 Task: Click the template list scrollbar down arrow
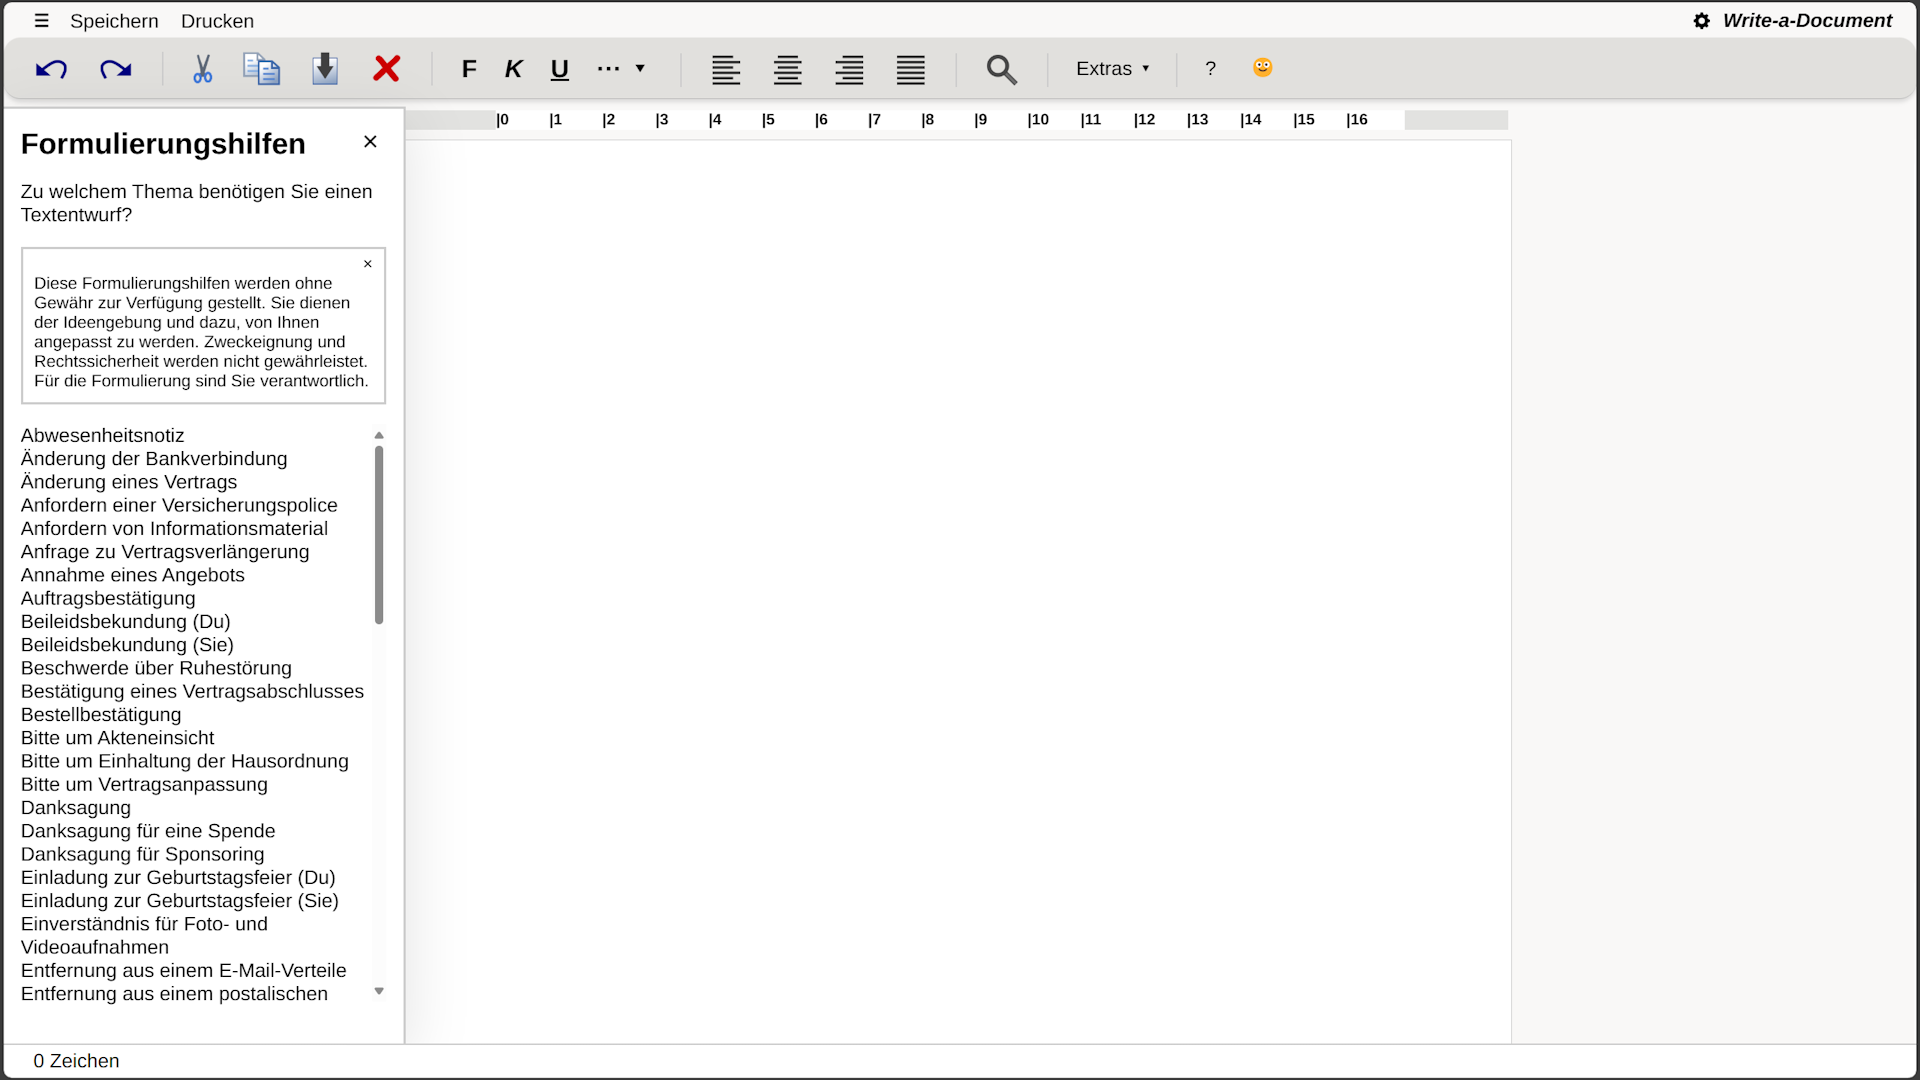379,991
